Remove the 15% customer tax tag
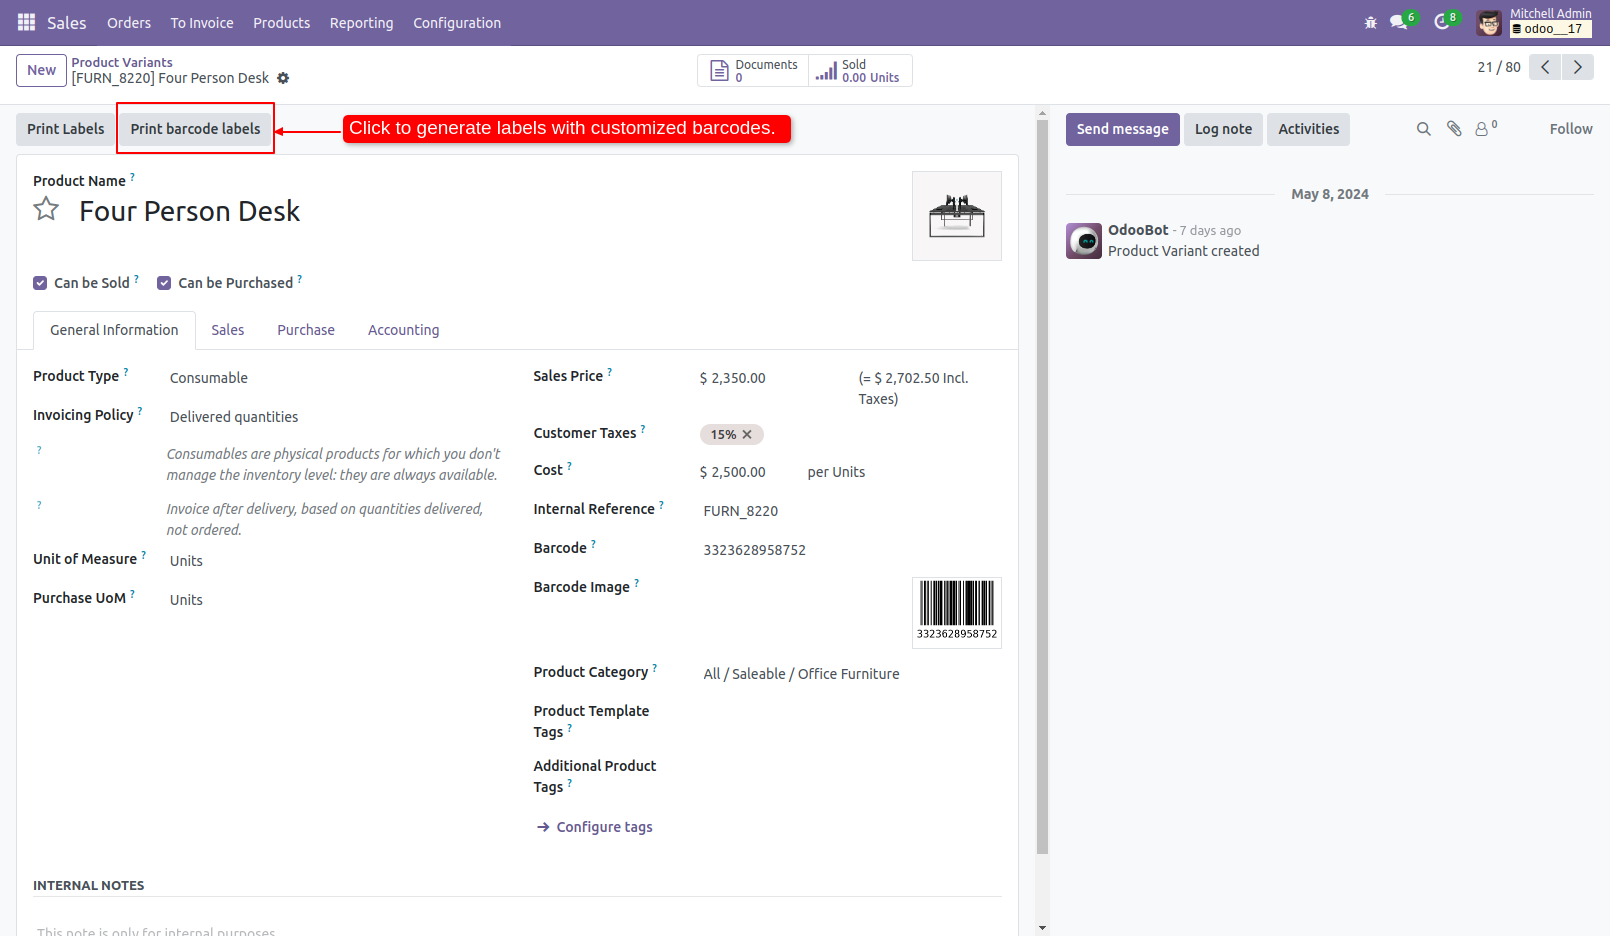 pos(748,434)
